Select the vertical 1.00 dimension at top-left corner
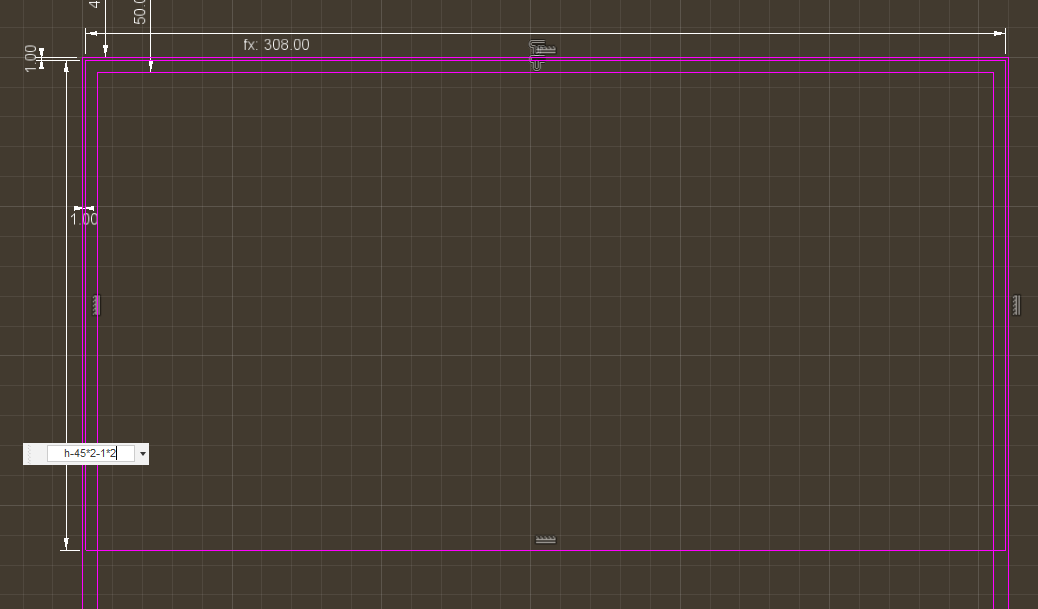 pos(30,58)
